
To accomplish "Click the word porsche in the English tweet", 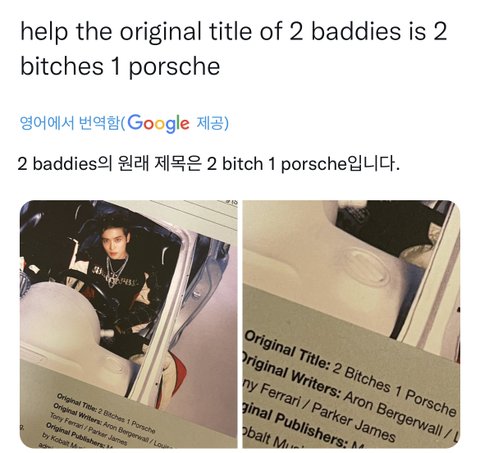I will [x=174, y=66].
